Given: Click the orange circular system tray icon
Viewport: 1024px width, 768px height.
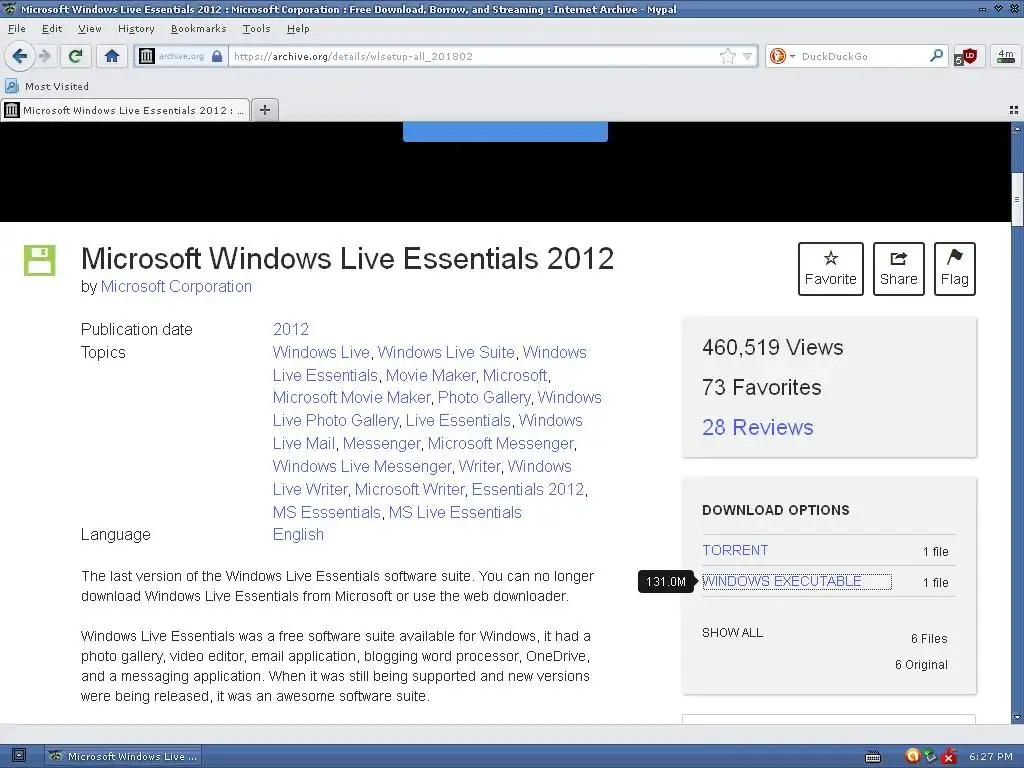Looking at the screenshot, I should click(x=912, y=756).
